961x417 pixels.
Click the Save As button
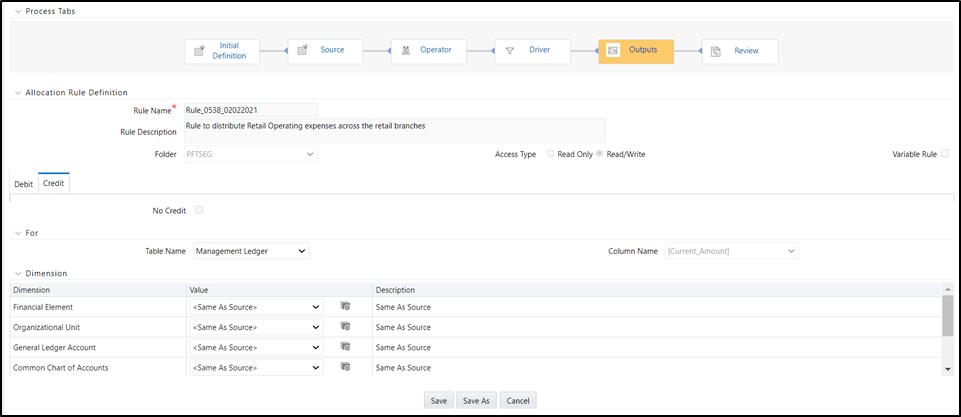[476, 400]
